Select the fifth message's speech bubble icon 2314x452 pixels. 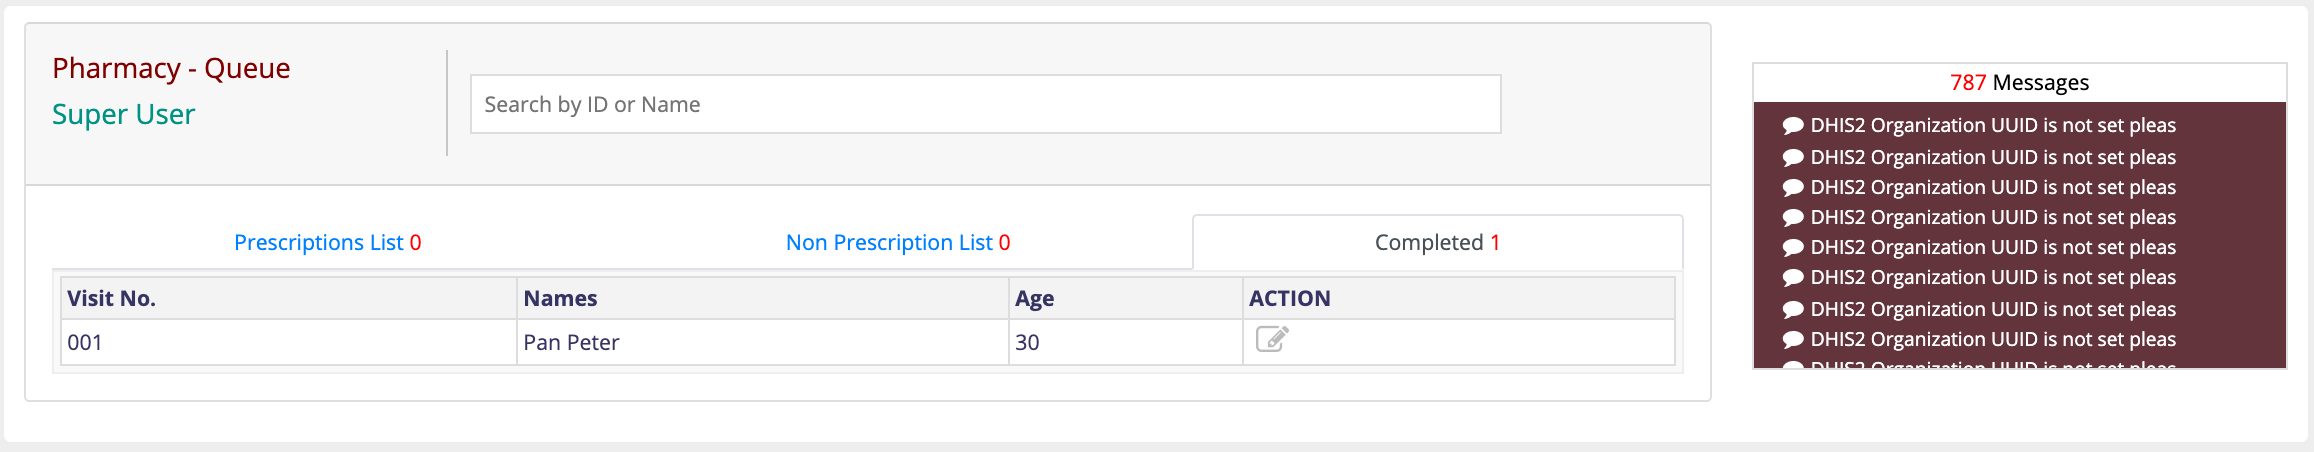(x=1793, y=248)
